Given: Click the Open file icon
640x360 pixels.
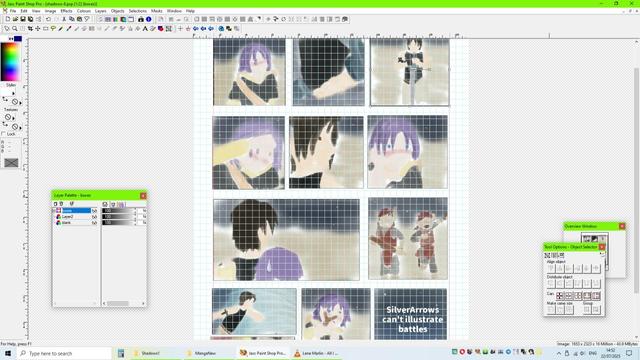Looking at the screenshot, I should click(15, 19).
